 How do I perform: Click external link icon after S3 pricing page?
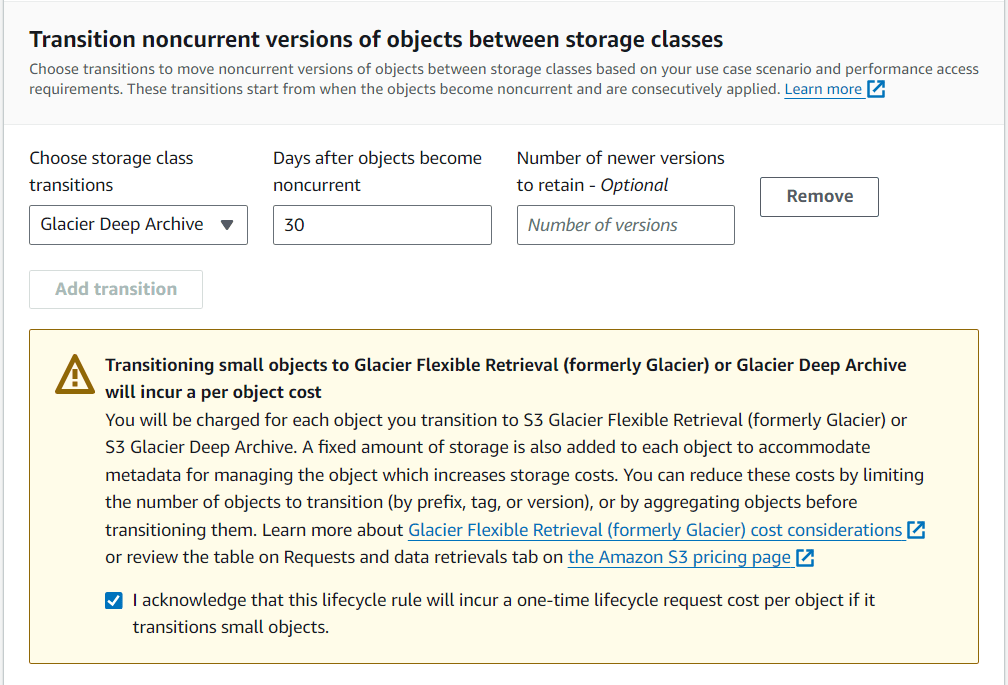tap(805, 557)
